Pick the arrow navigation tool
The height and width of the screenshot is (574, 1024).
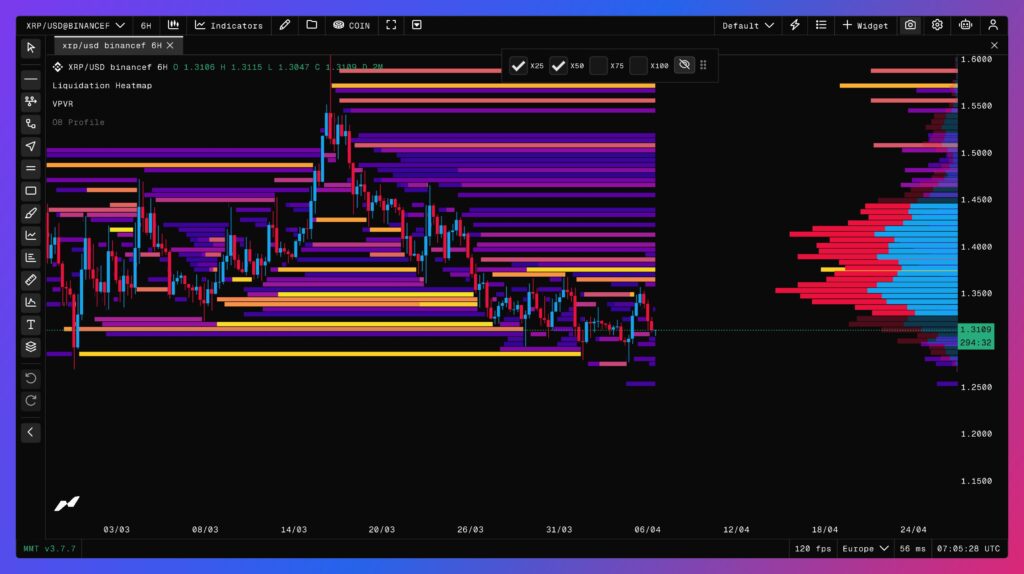pyautogui.click(x=31, y=146)
